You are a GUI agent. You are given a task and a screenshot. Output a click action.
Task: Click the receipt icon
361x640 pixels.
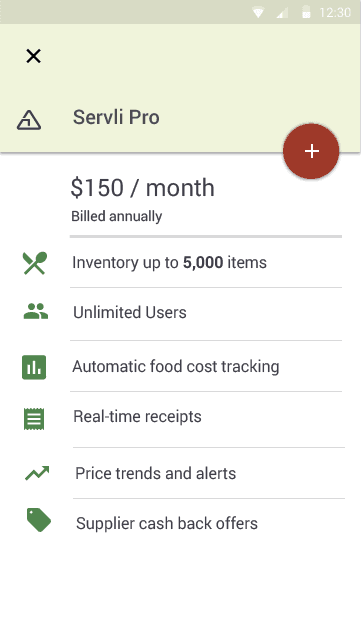click(34, 418)
